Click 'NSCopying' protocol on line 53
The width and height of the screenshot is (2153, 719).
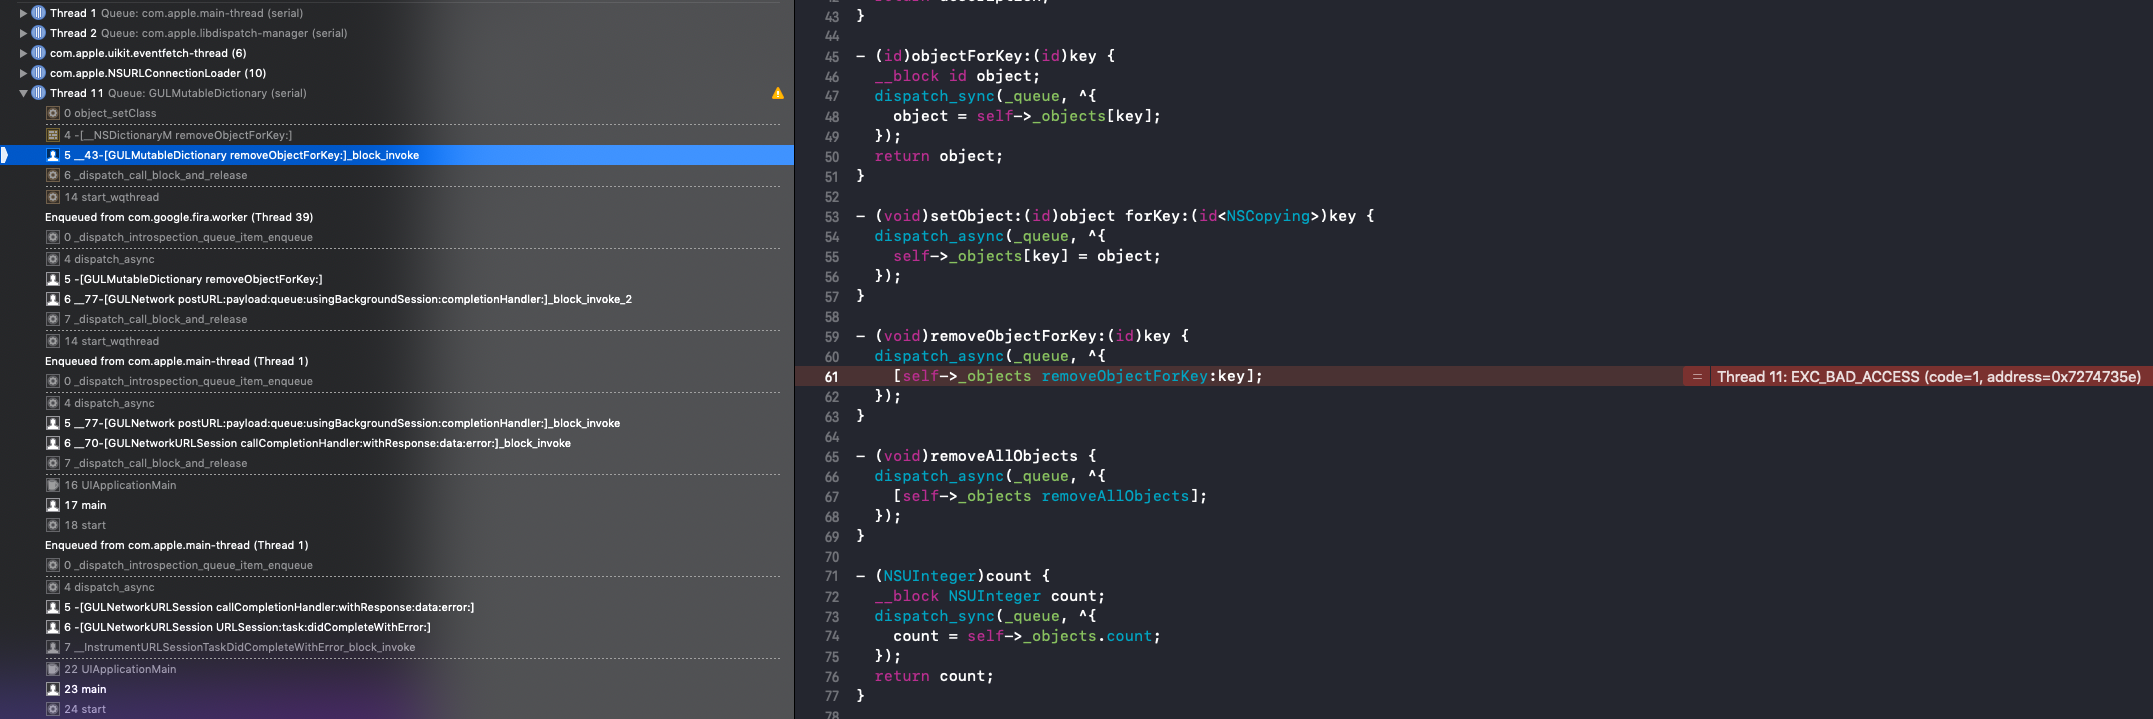click(x=1268, y=216)
